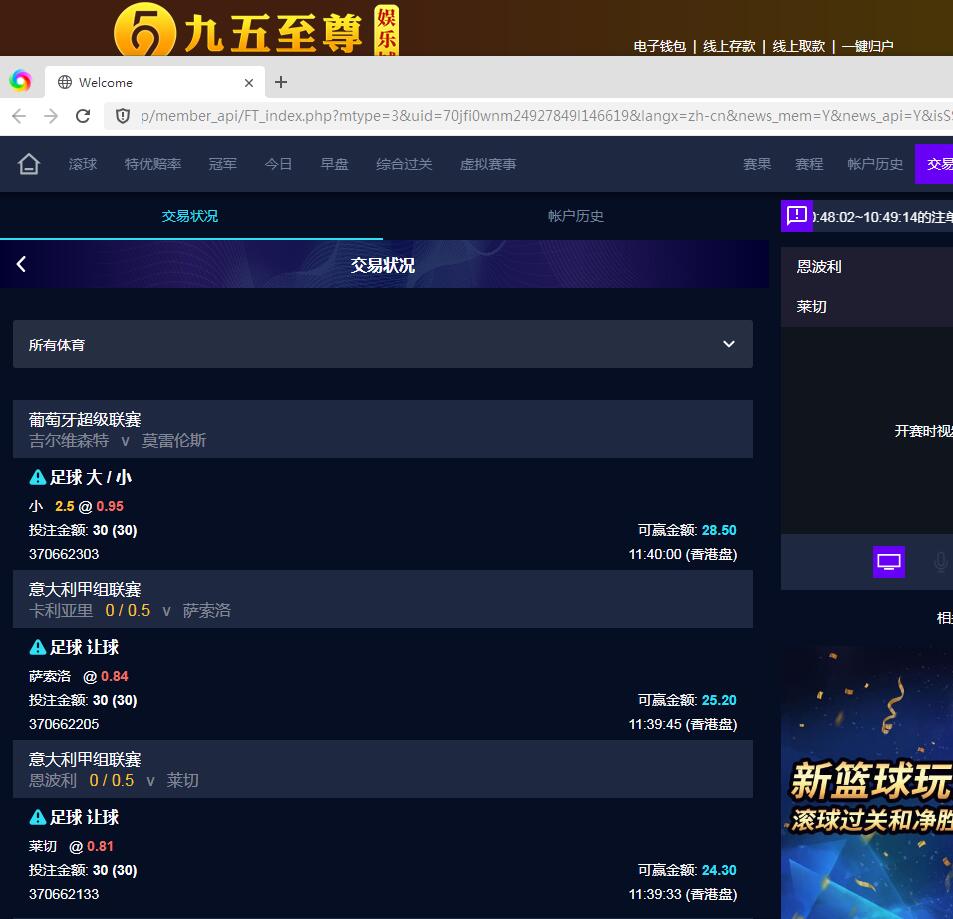This screenshot has width=953, height=919.
Task: Click the back arrow beside 交易状况 header
Action: tap(21, 264)
